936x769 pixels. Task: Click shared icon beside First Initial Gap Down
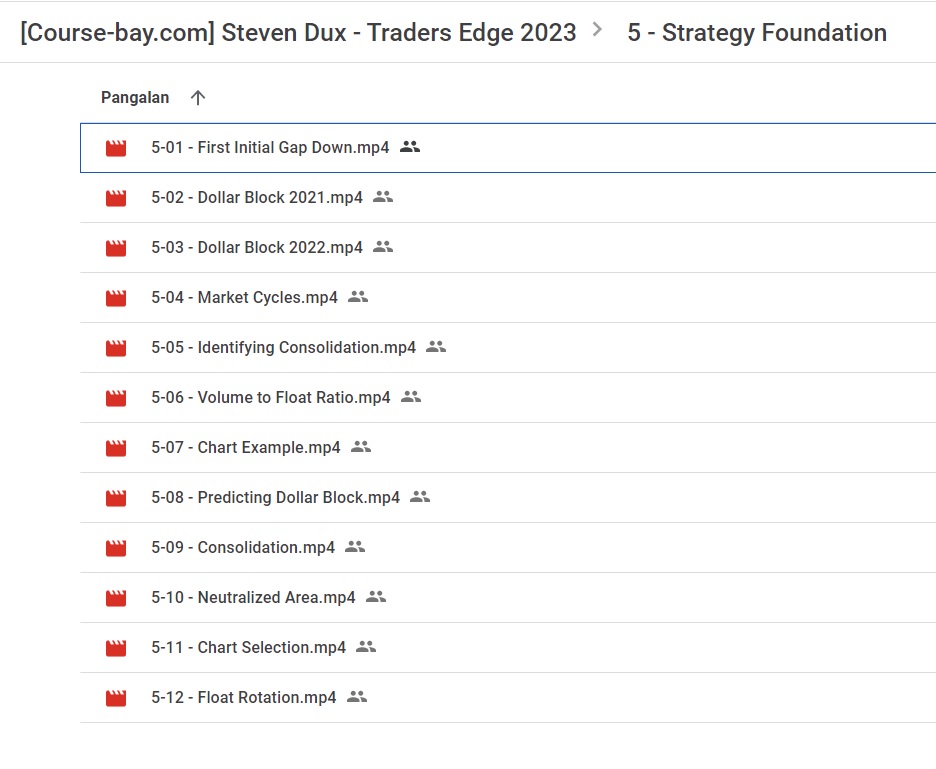pyautogui.click(x=410, y=146)
